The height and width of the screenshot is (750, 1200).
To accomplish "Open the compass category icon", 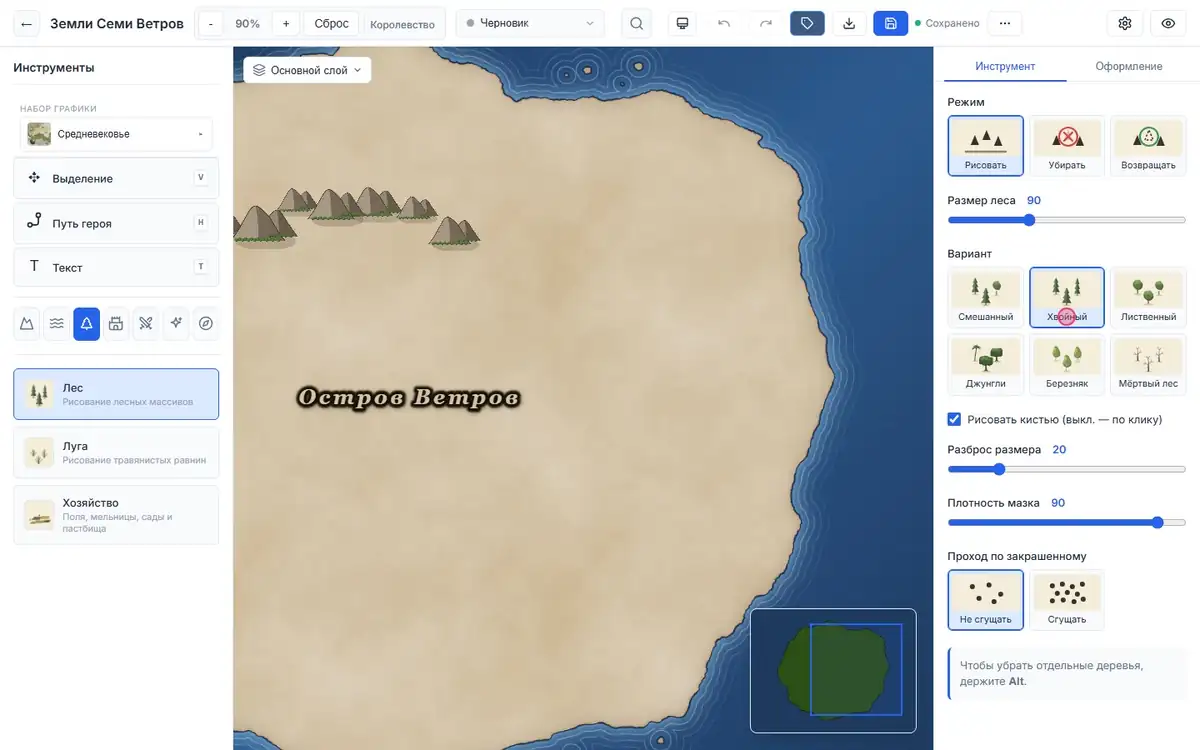I will [x=206, y=323].
